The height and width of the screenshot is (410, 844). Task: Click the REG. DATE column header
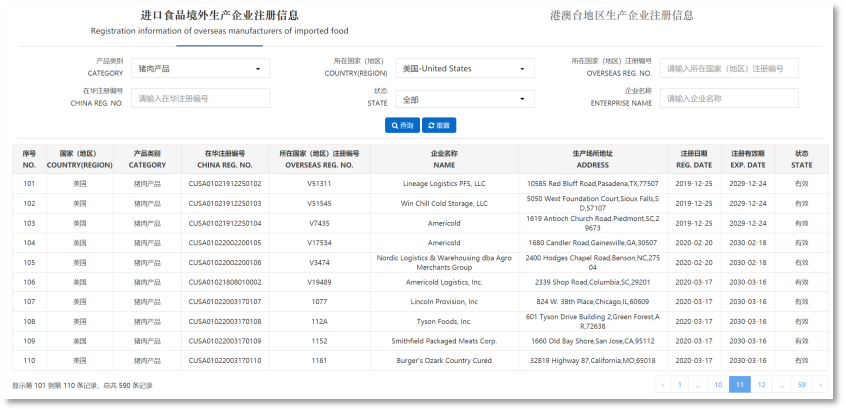(x=694, y=159)
